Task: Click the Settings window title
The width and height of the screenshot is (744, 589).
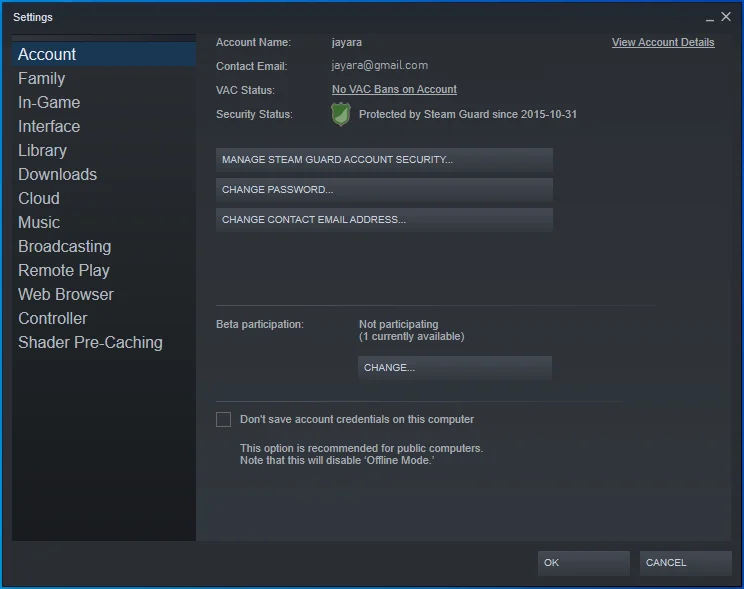Action: pos(33,17)
